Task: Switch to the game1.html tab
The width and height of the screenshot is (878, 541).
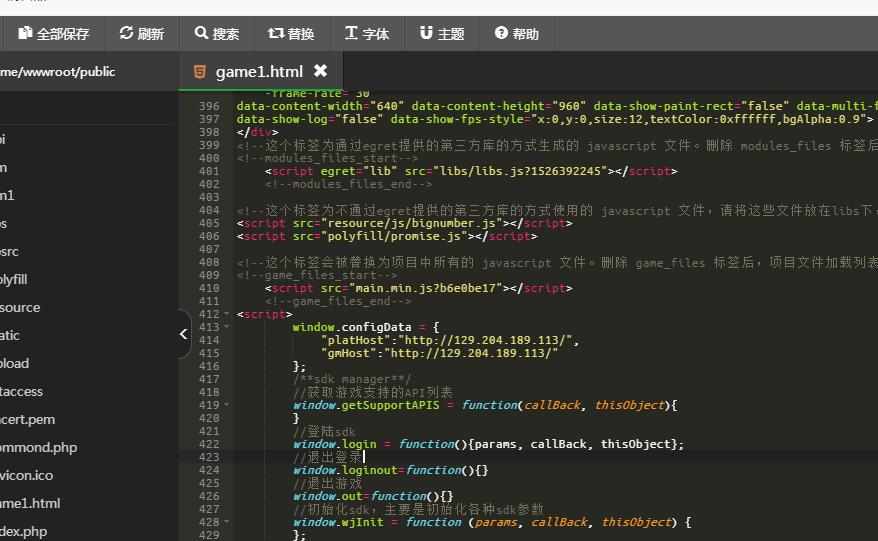Action: point(259,72)
